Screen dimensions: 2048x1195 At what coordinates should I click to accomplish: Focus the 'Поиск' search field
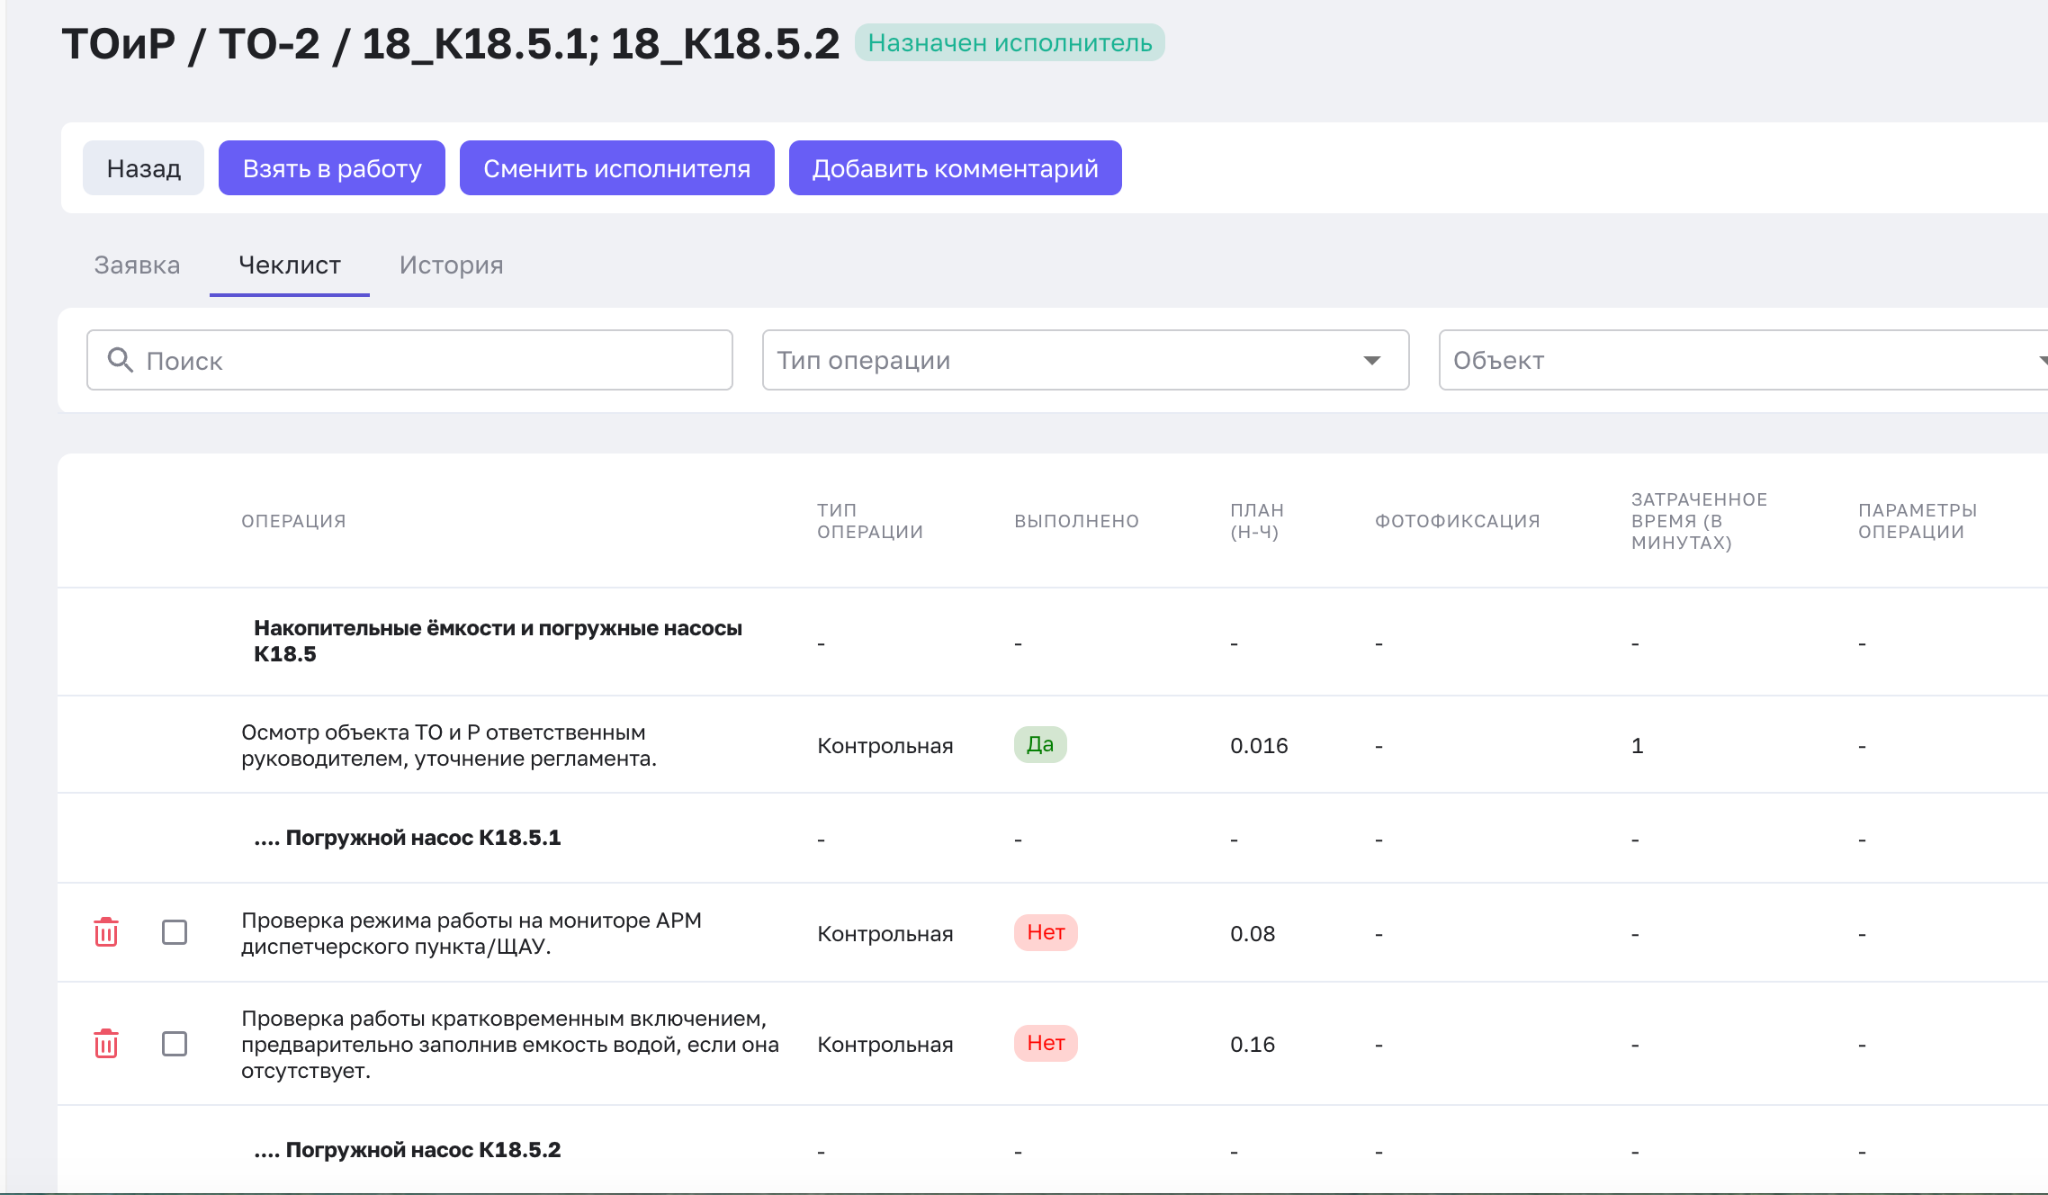coord(409,360)
